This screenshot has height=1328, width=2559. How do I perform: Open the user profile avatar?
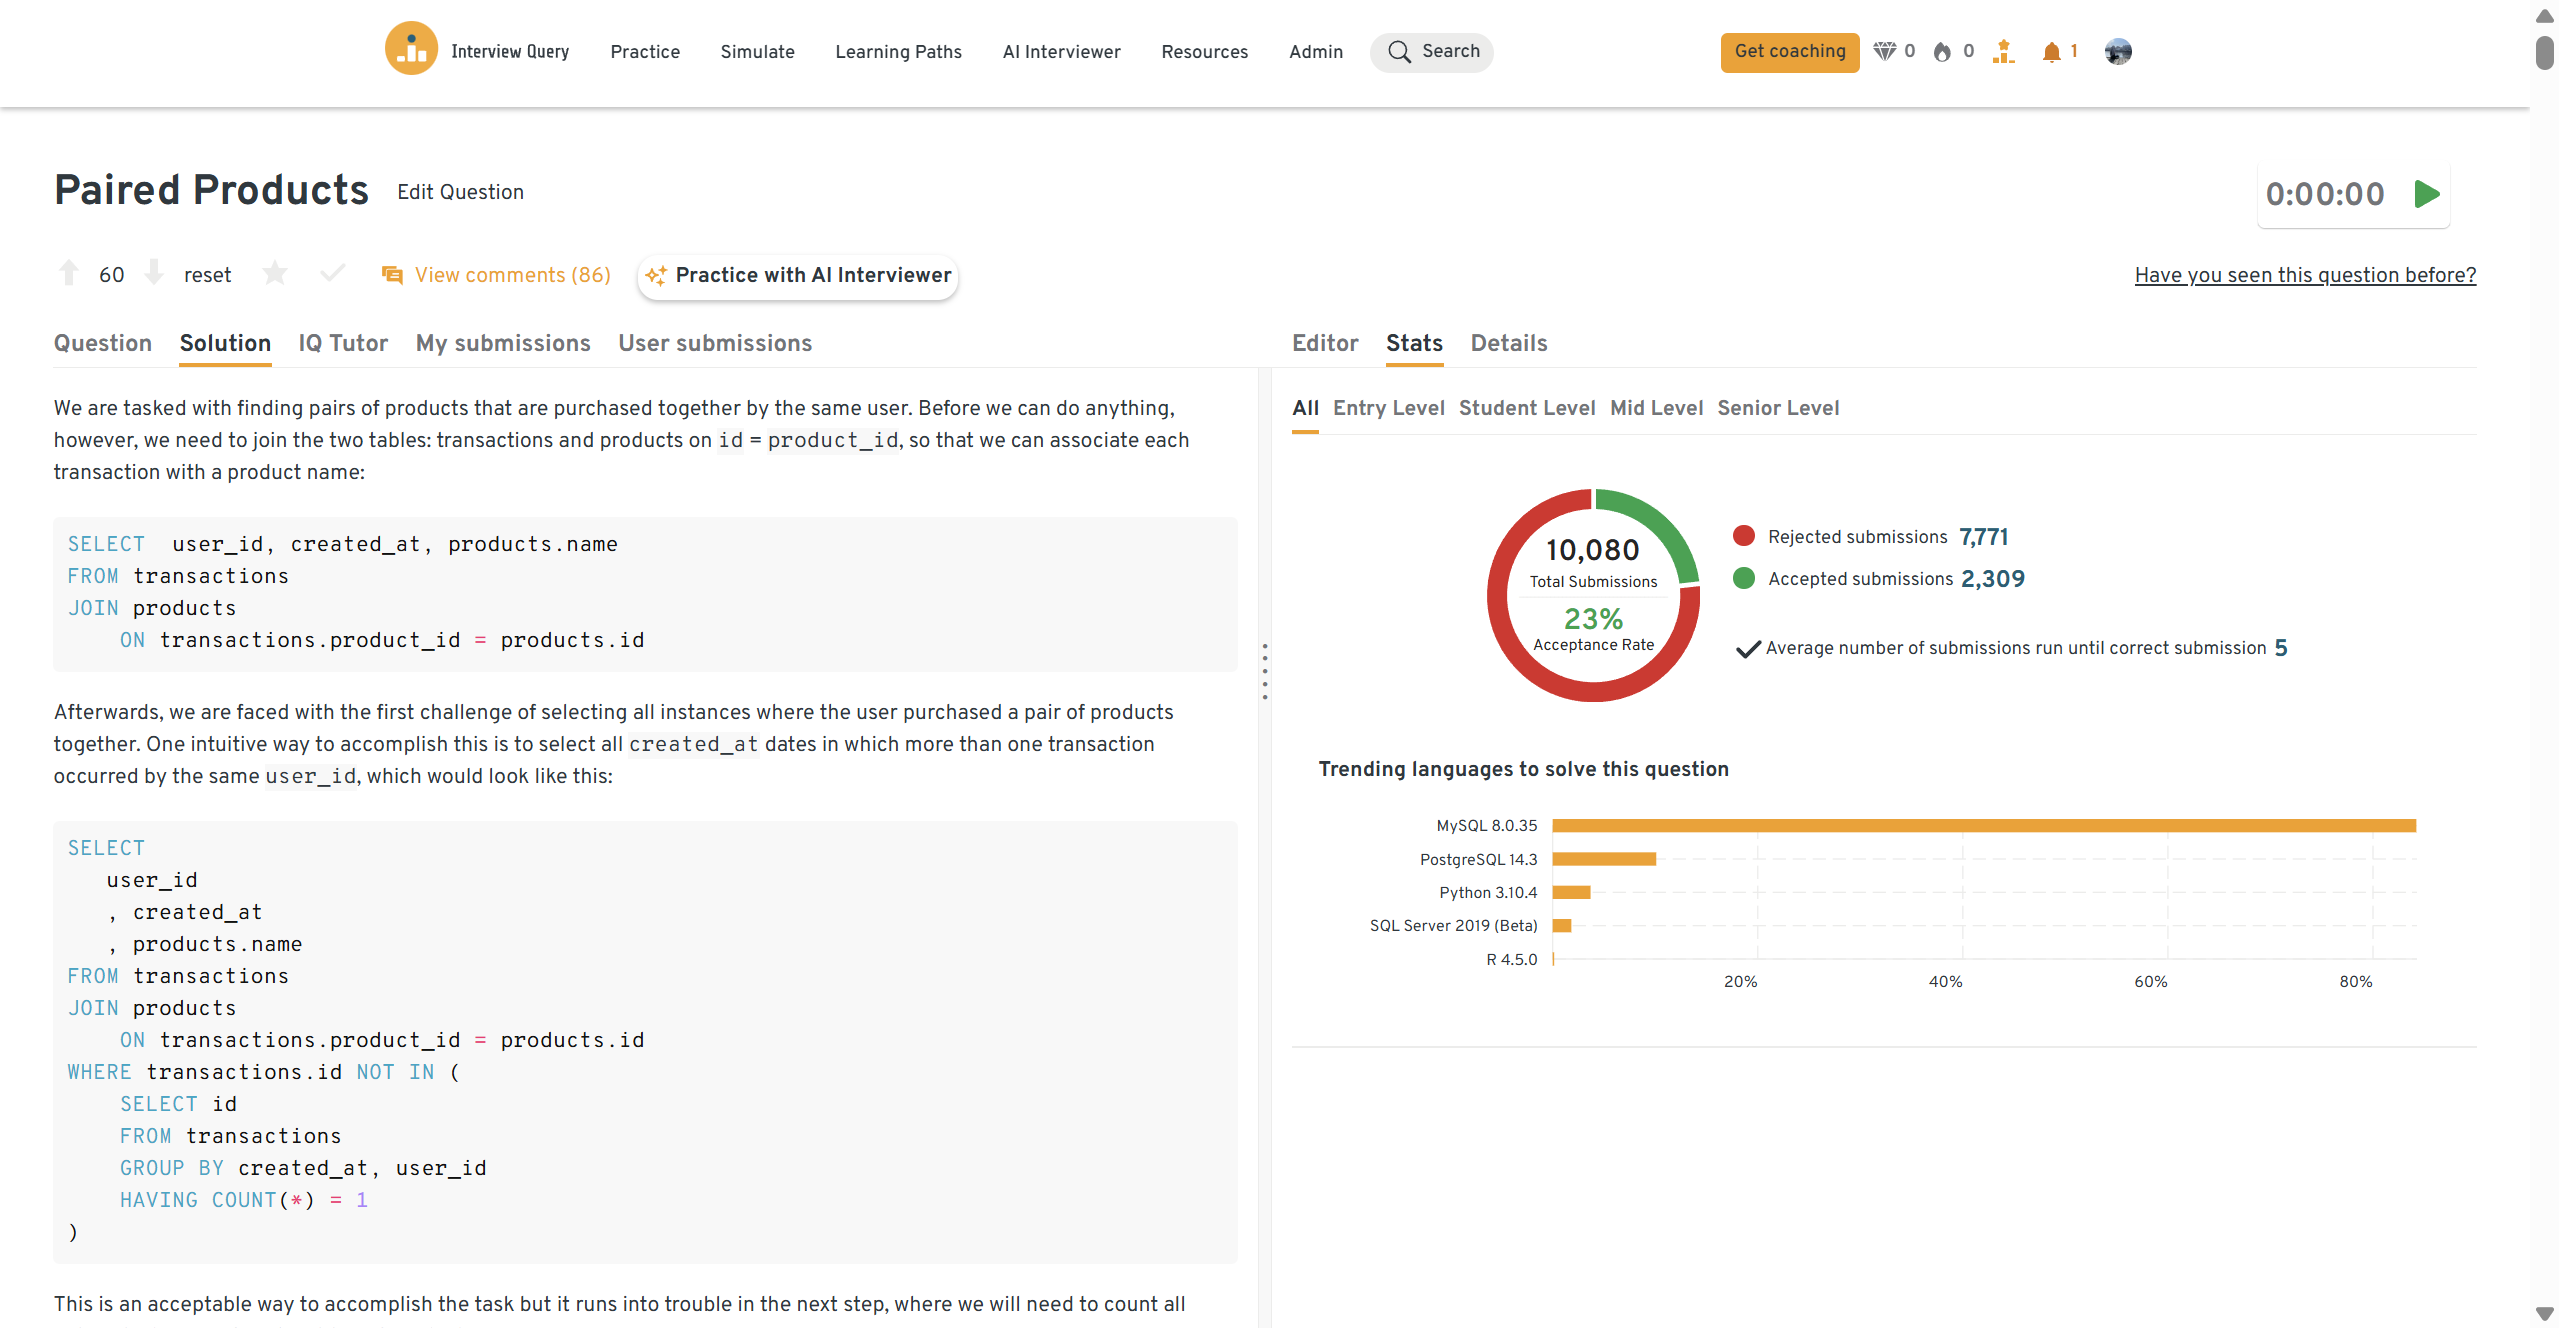[x=2117, y=52]
